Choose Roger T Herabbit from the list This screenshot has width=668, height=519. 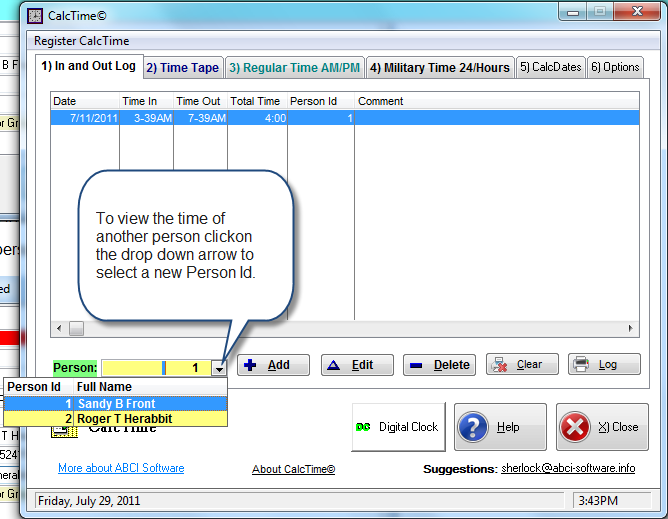[115, 418]
